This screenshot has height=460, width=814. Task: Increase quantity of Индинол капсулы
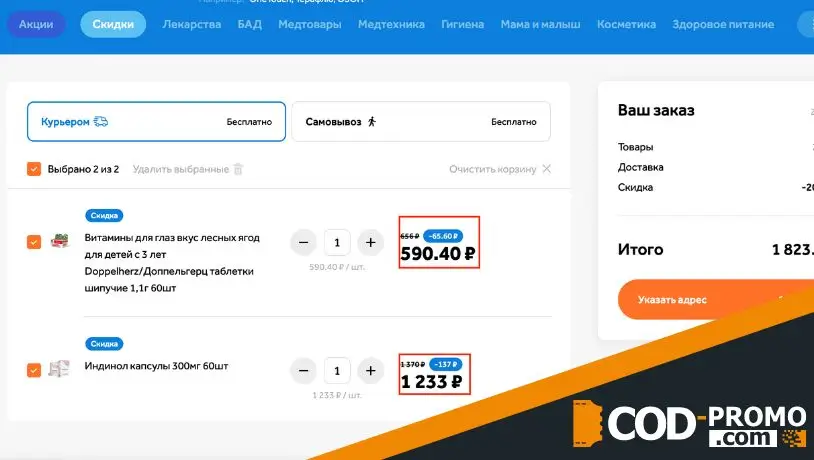point(370,371)
